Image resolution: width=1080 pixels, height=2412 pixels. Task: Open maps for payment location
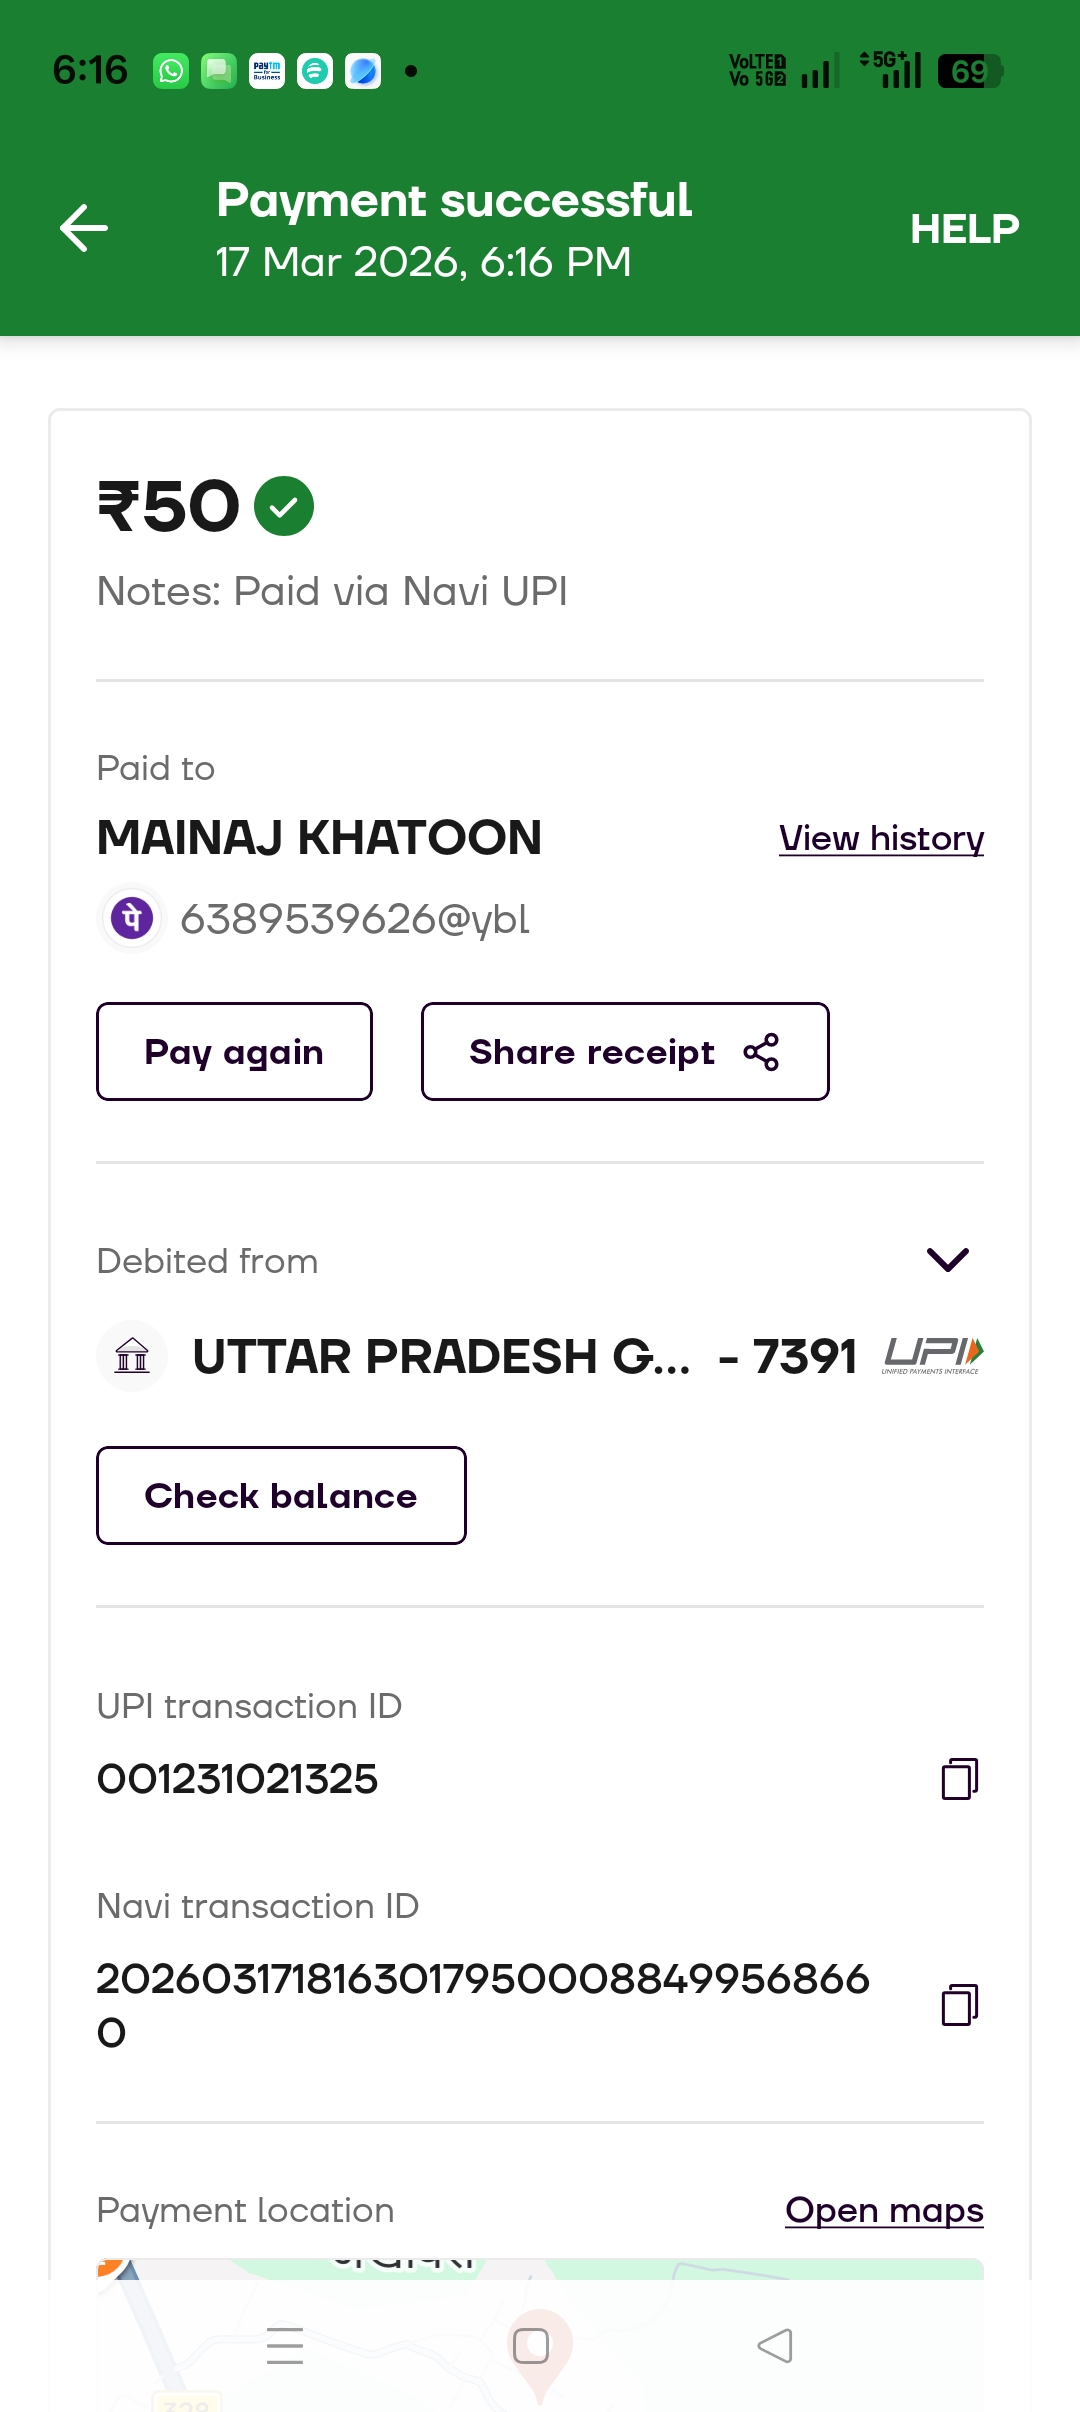coord(884,2210)
